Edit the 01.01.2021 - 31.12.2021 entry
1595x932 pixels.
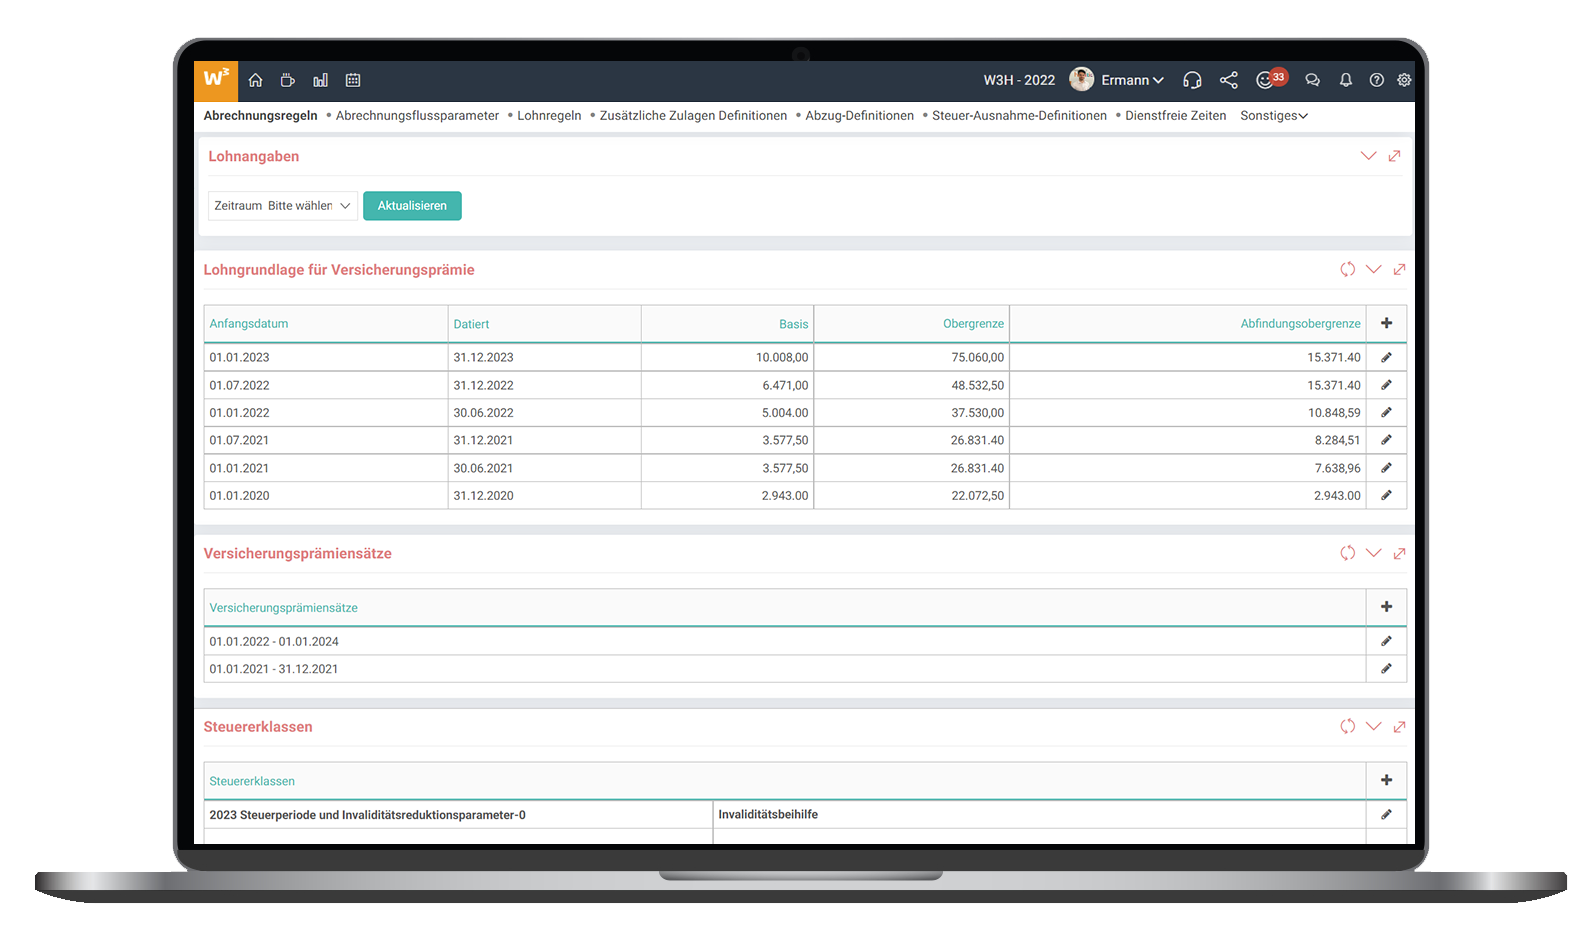1386,669
